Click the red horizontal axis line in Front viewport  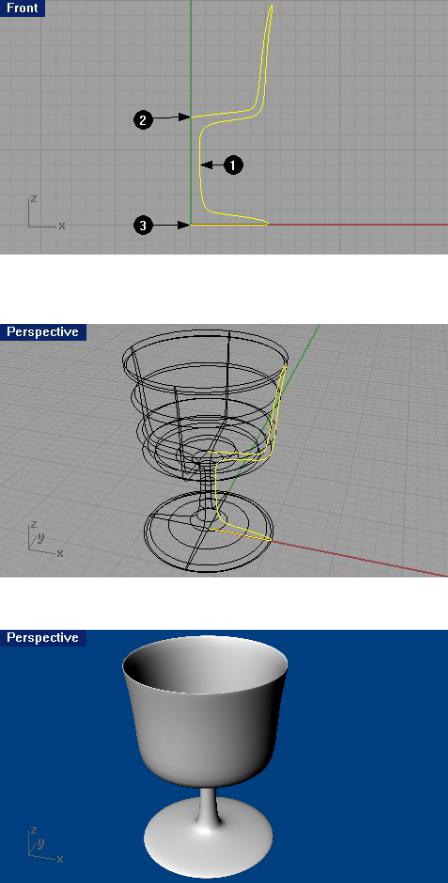(x=360, y=225)
